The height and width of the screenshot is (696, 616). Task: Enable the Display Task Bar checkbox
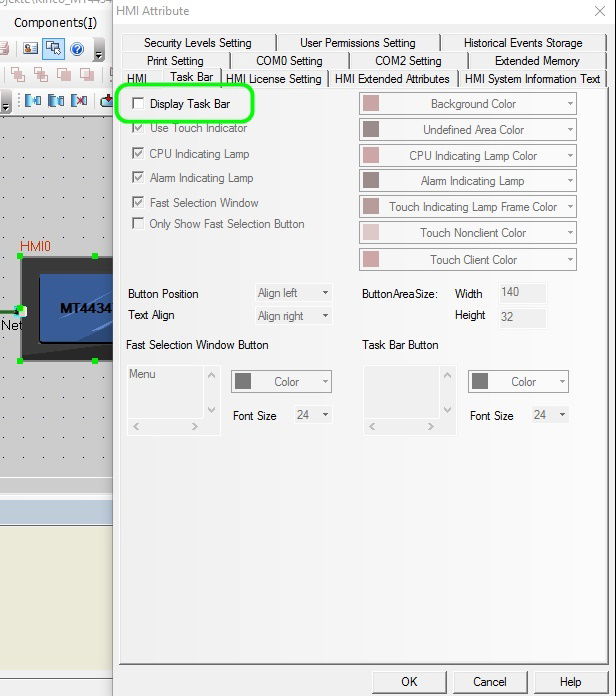pyautogui.click(x=138, y=103)
